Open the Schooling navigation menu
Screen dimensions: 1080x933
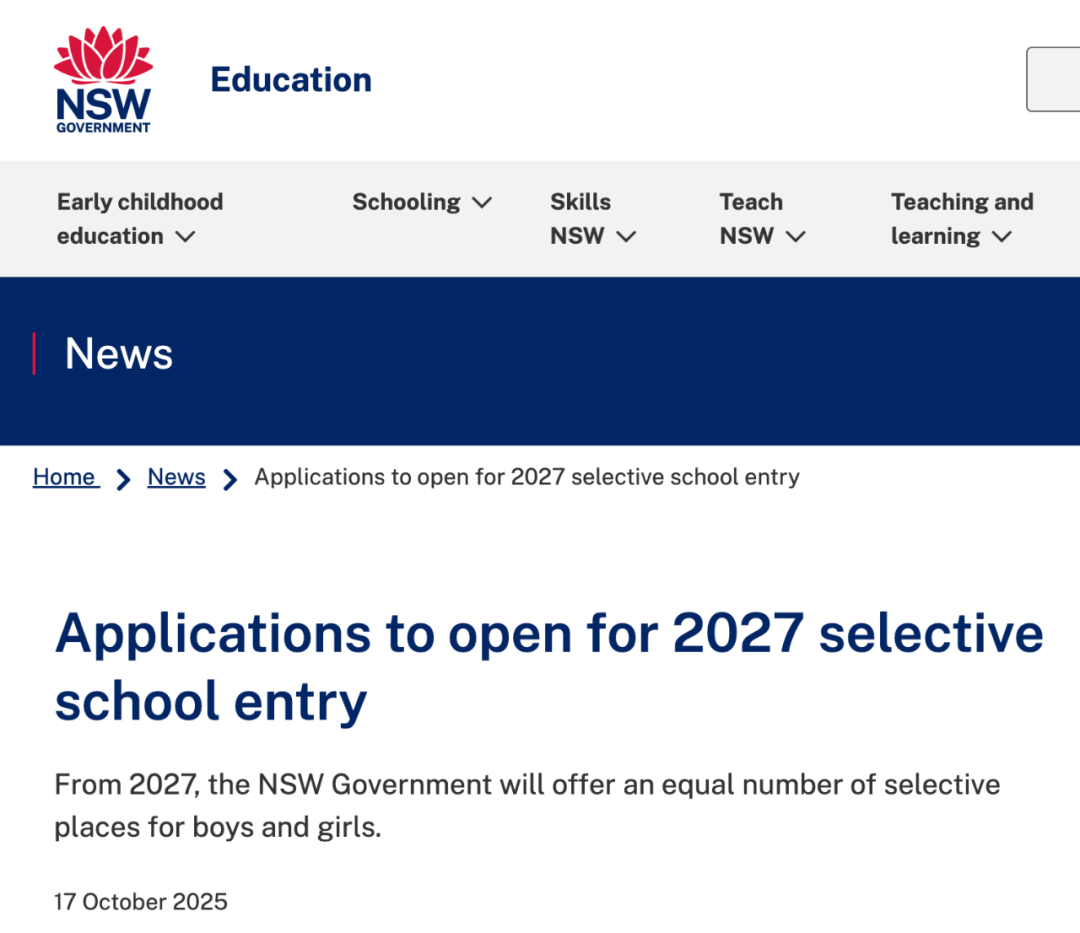point(406,202)
